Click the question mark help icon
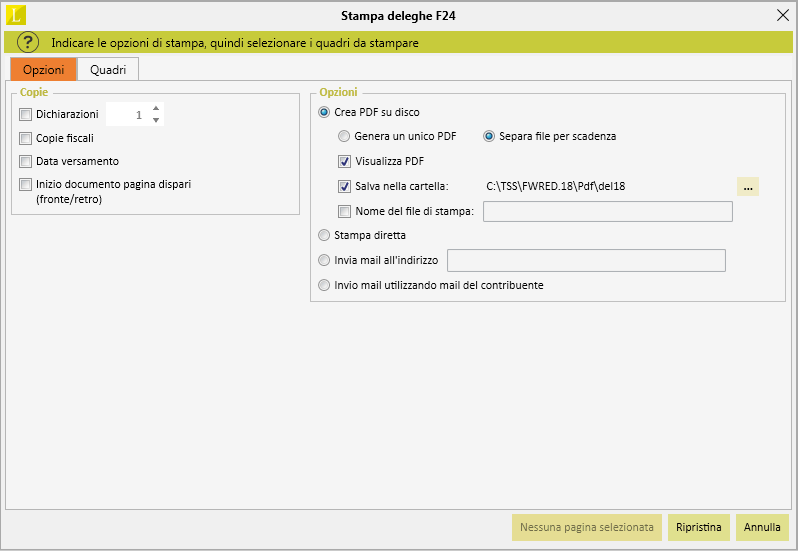This screenshot has width=798, height=552. coord(28,42)
